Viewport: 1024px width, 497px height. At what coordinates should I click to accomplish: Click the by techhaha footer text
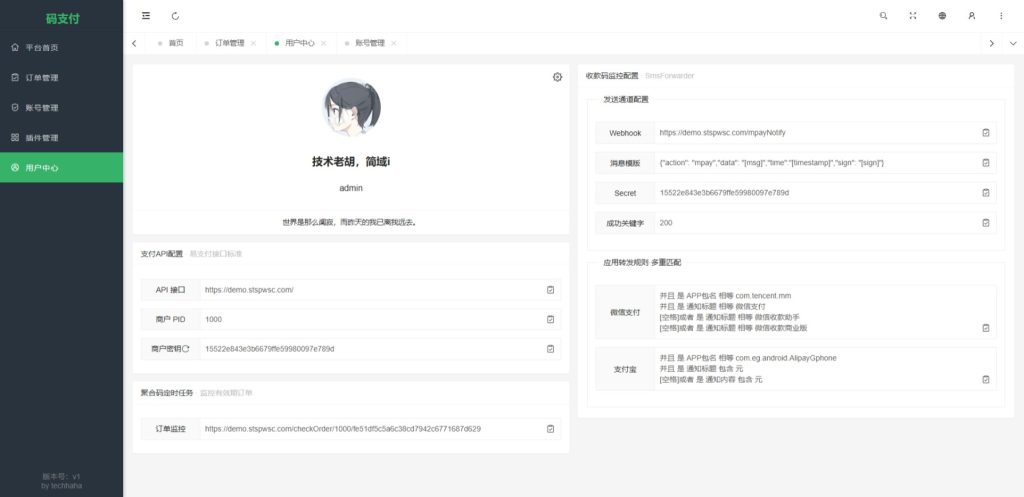click(61, 486)
